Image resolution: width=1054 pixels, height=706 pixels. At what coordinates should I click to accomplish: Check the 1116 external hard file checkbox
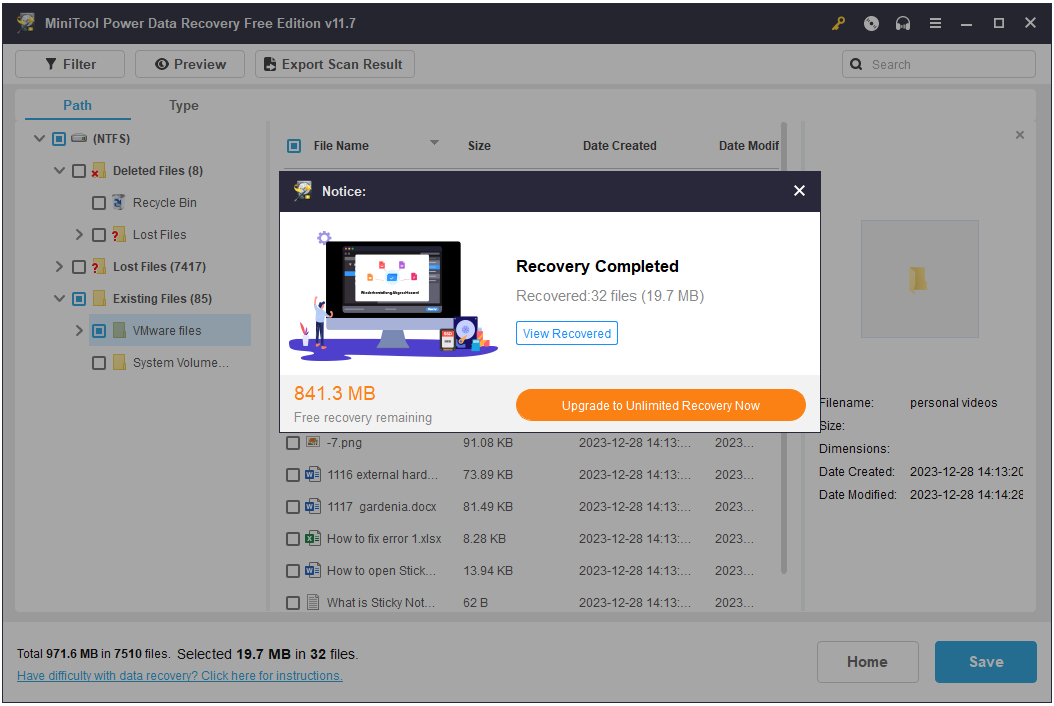point(292,475)
